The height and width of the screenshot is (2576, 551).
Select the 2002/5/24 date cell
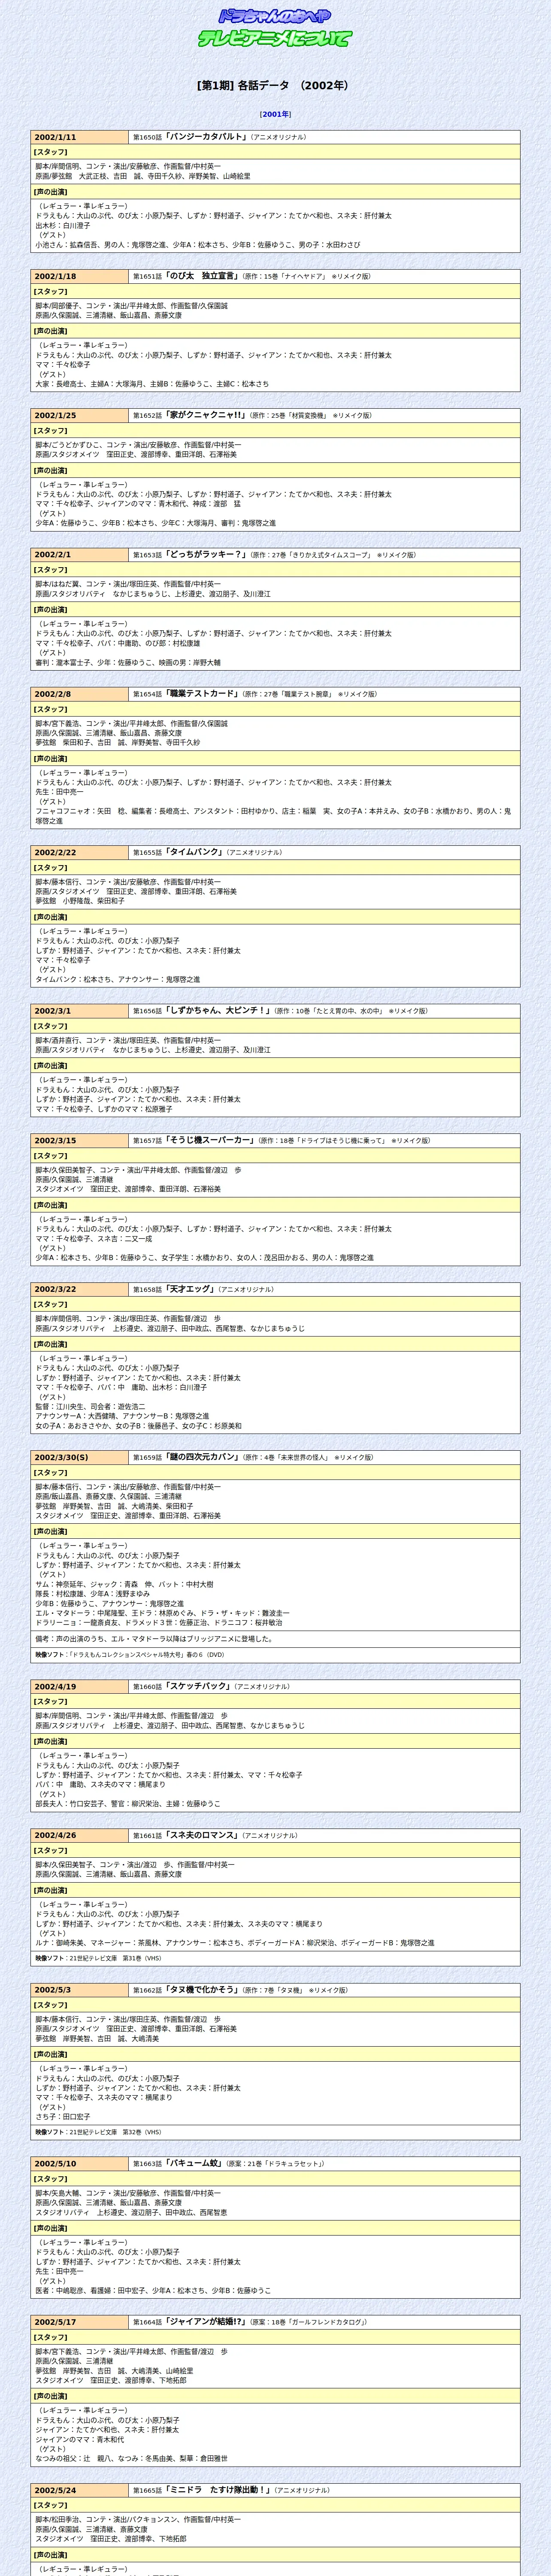pyautogui.click(x=80, y=2490)
